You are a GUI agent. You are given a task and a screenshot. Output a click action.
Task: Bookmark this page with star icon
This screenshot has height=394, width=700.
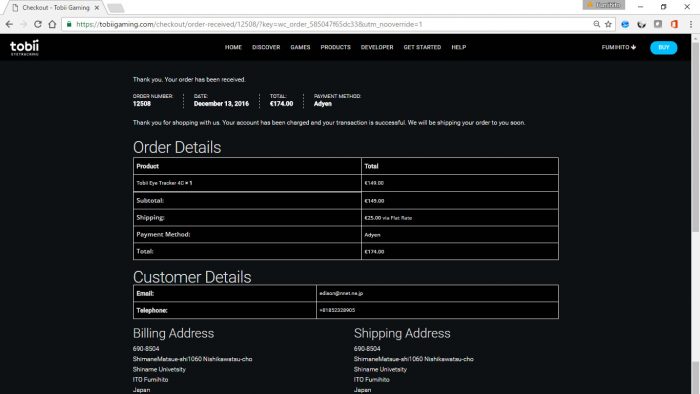click(x=608, y=24)
